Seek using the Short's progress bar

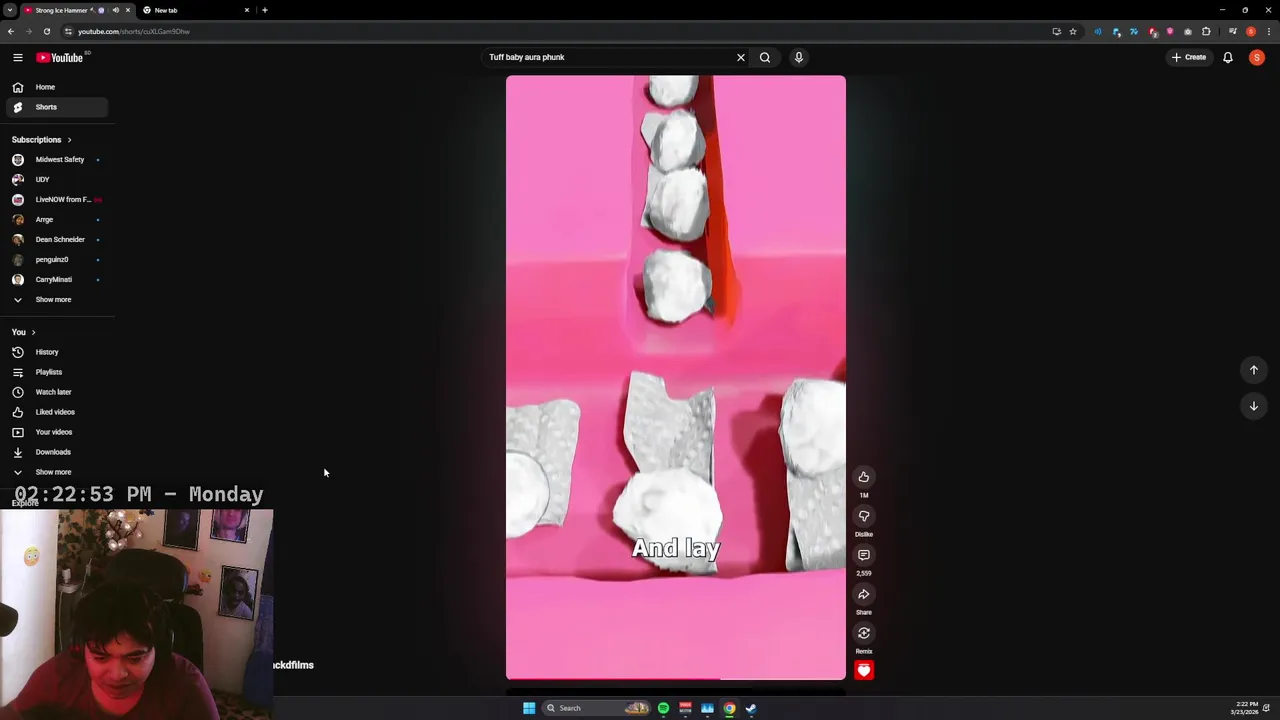(x=675, y=679)
